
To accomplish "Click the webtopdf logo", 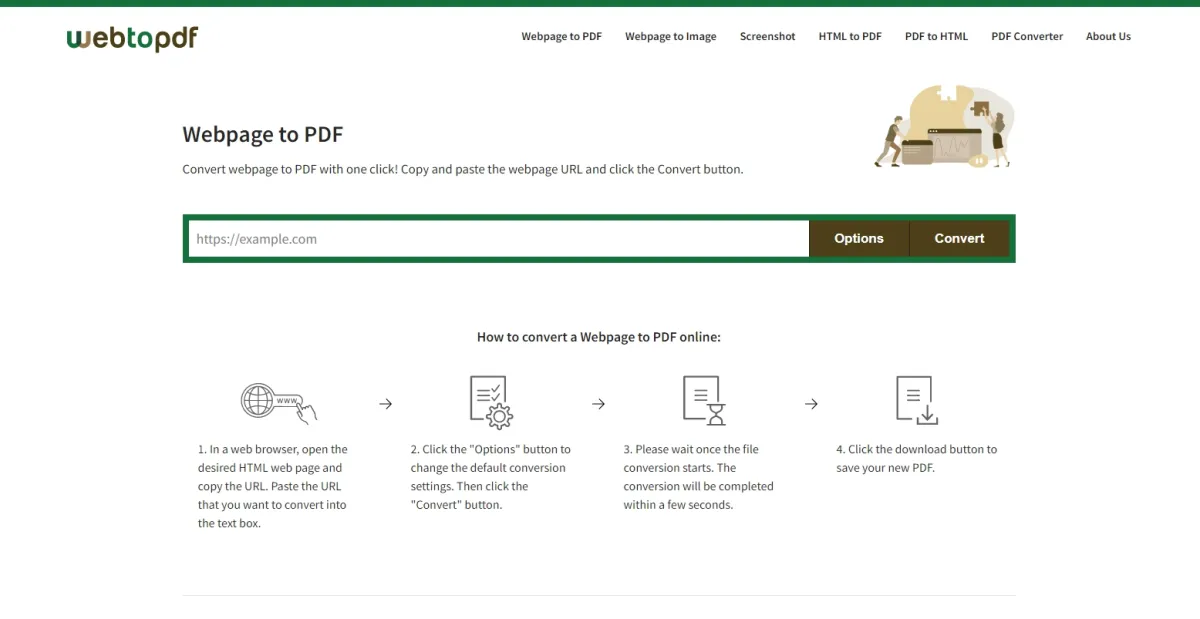I will [x=132, y=38].
